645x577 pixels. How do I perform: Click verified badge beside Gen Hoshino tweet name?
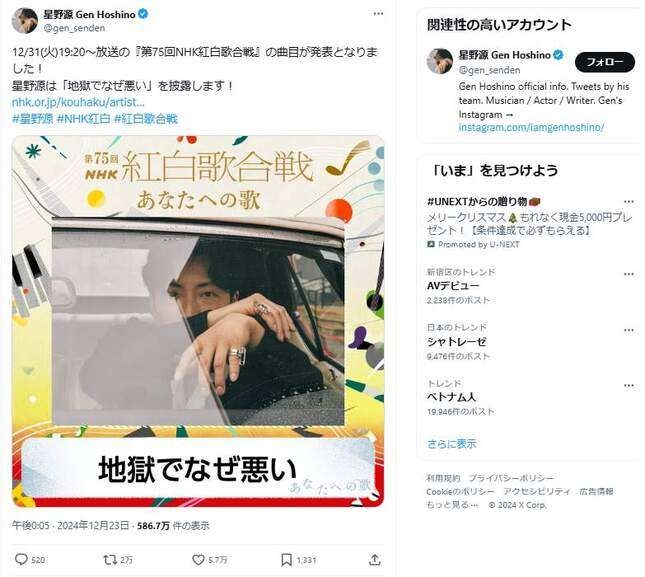tap(143, 14)
